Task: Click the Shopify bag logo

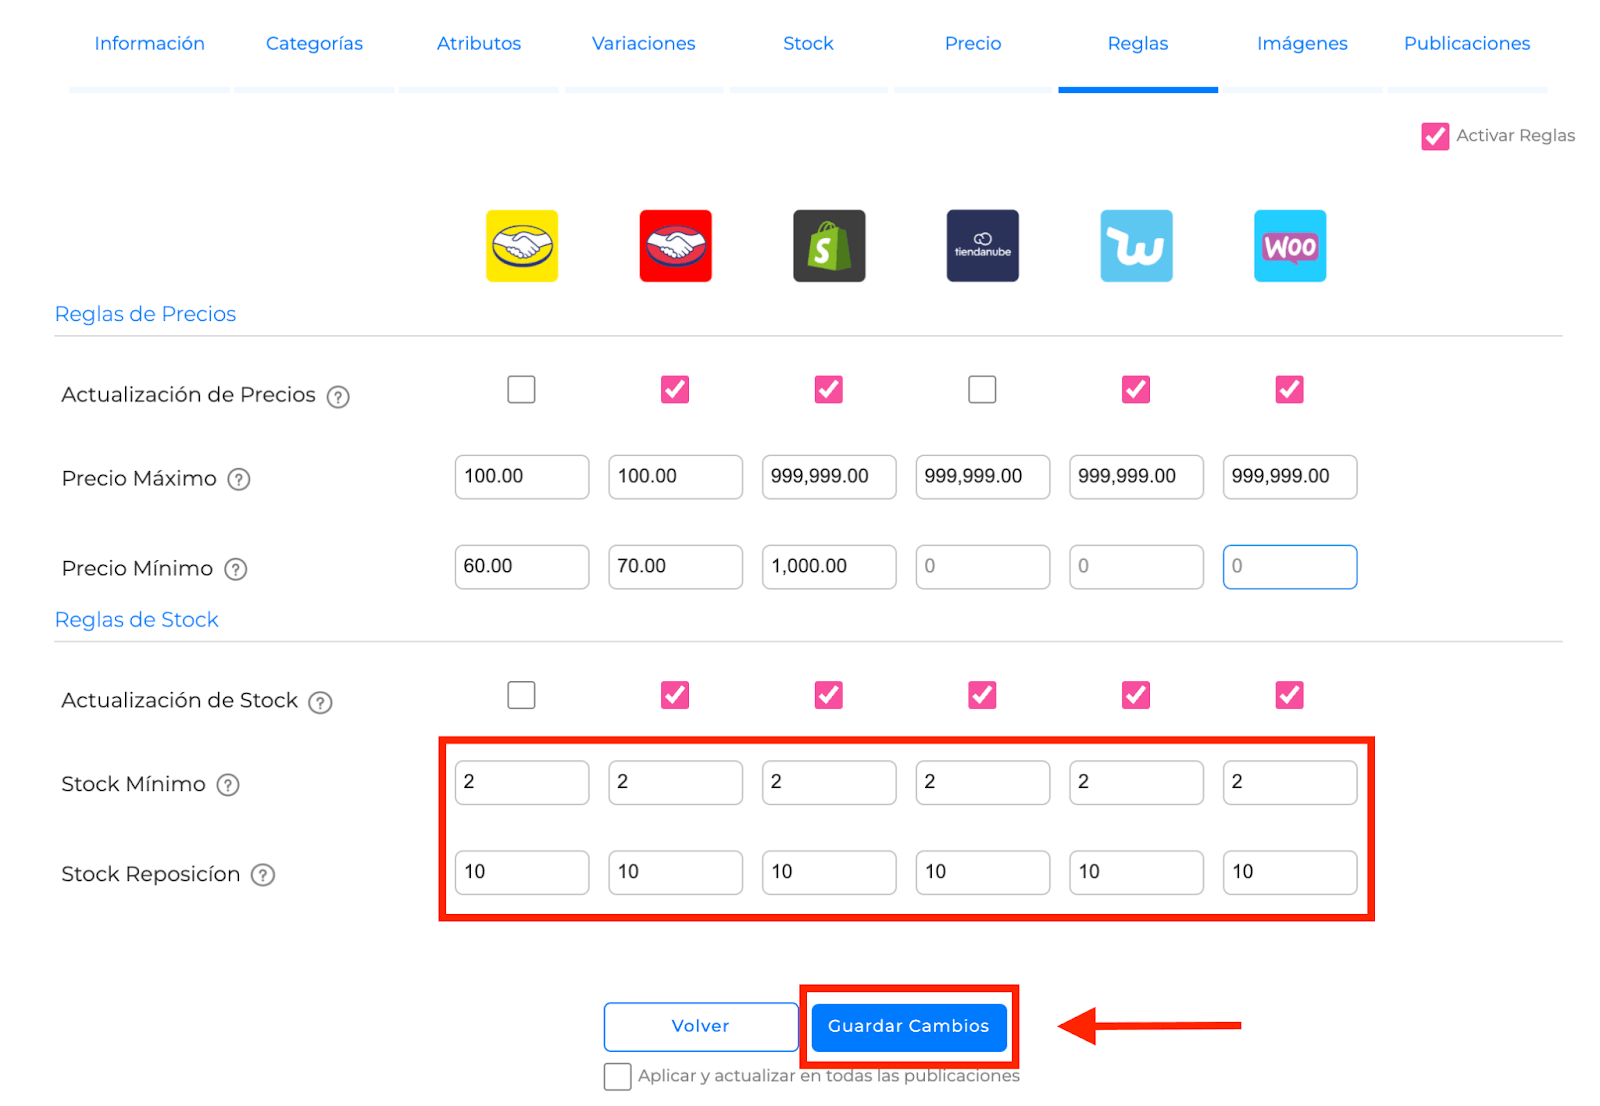Action: (829, 246)
